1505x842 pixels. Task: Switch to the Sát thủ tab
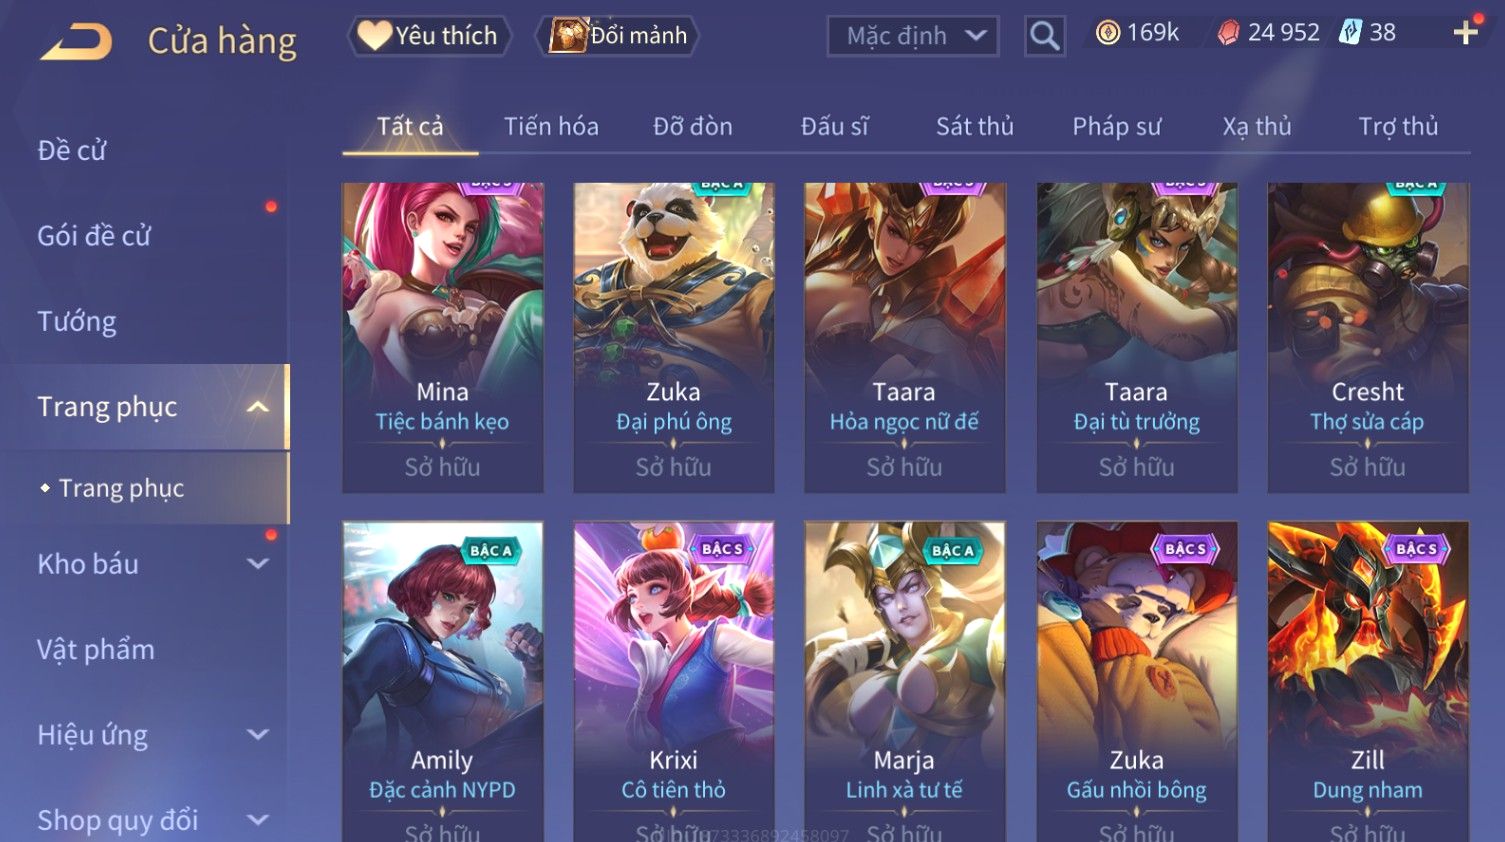[974, 126]
